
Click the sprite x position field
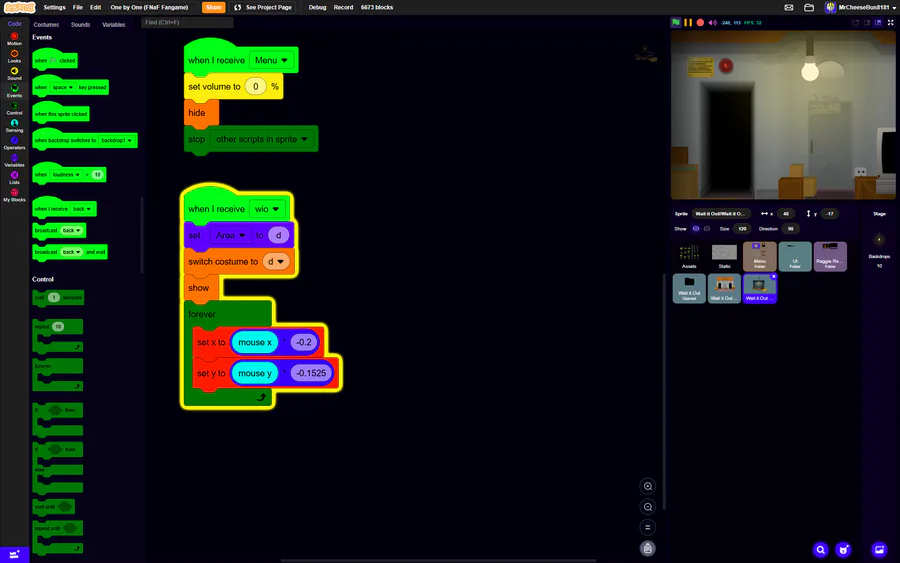786,213
